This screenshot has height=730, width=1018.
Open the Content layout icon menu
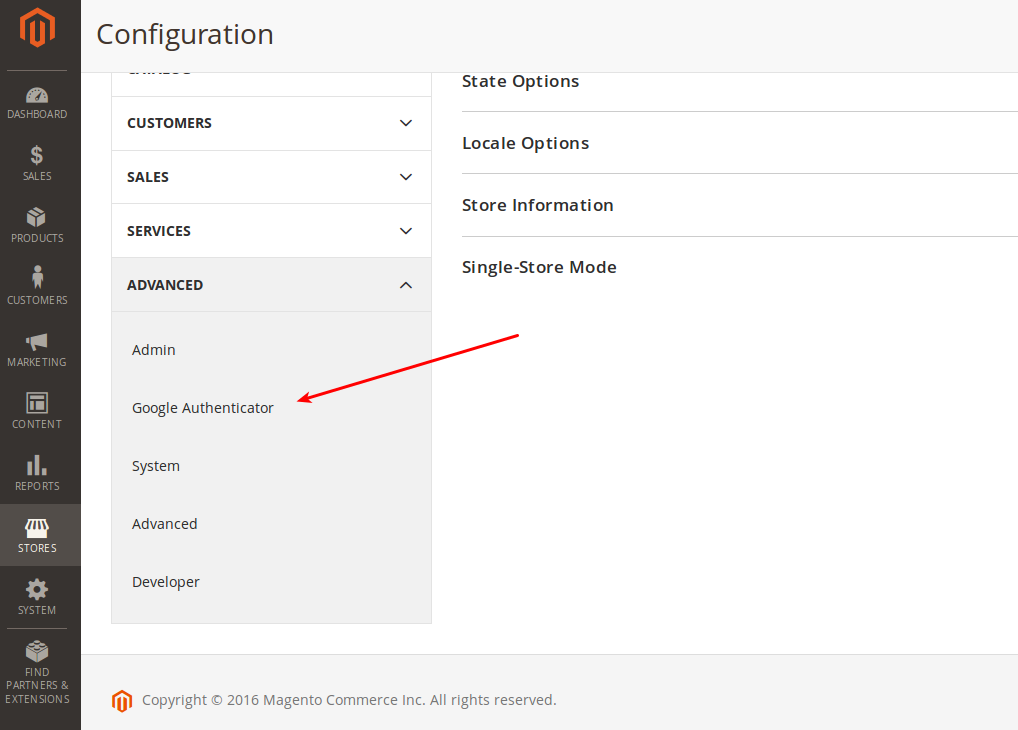pos(37,412)
